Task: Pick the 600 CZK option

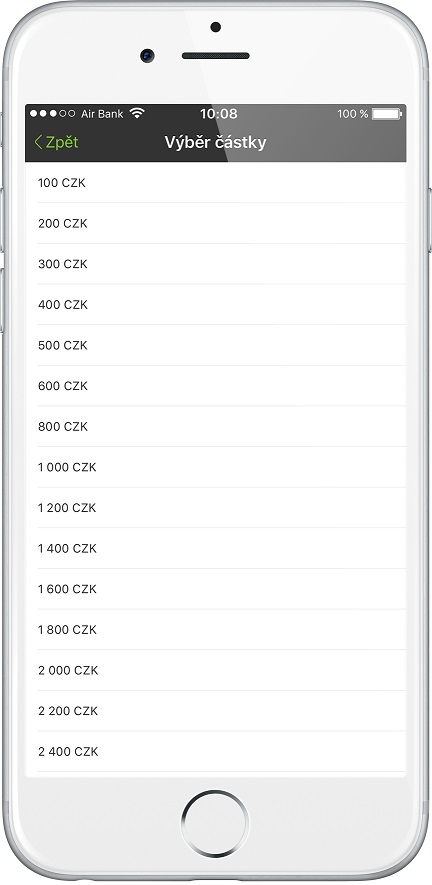Action: coord(216,386)
